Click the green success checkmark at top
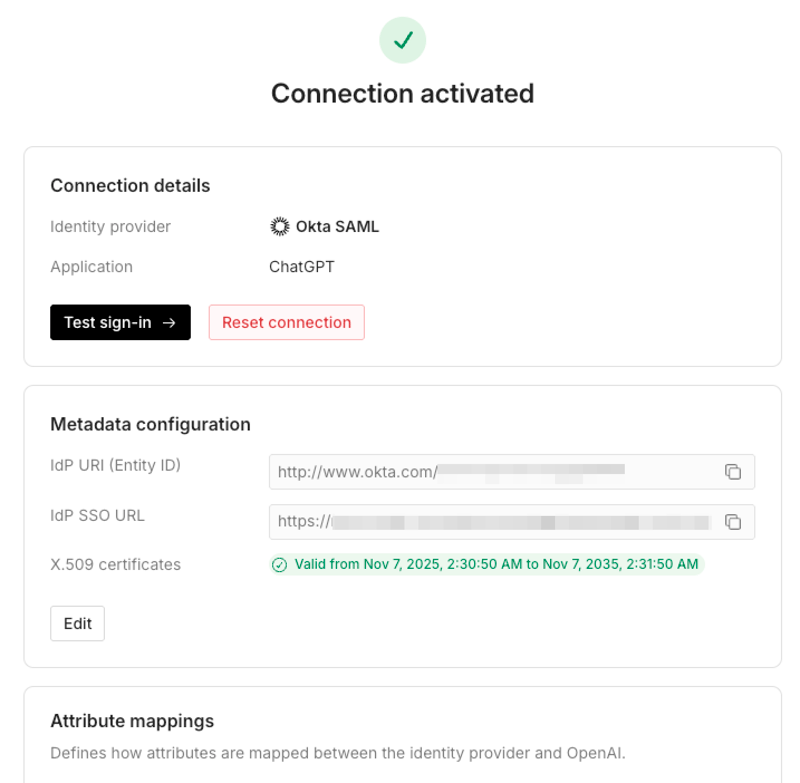 coord(403,40)
